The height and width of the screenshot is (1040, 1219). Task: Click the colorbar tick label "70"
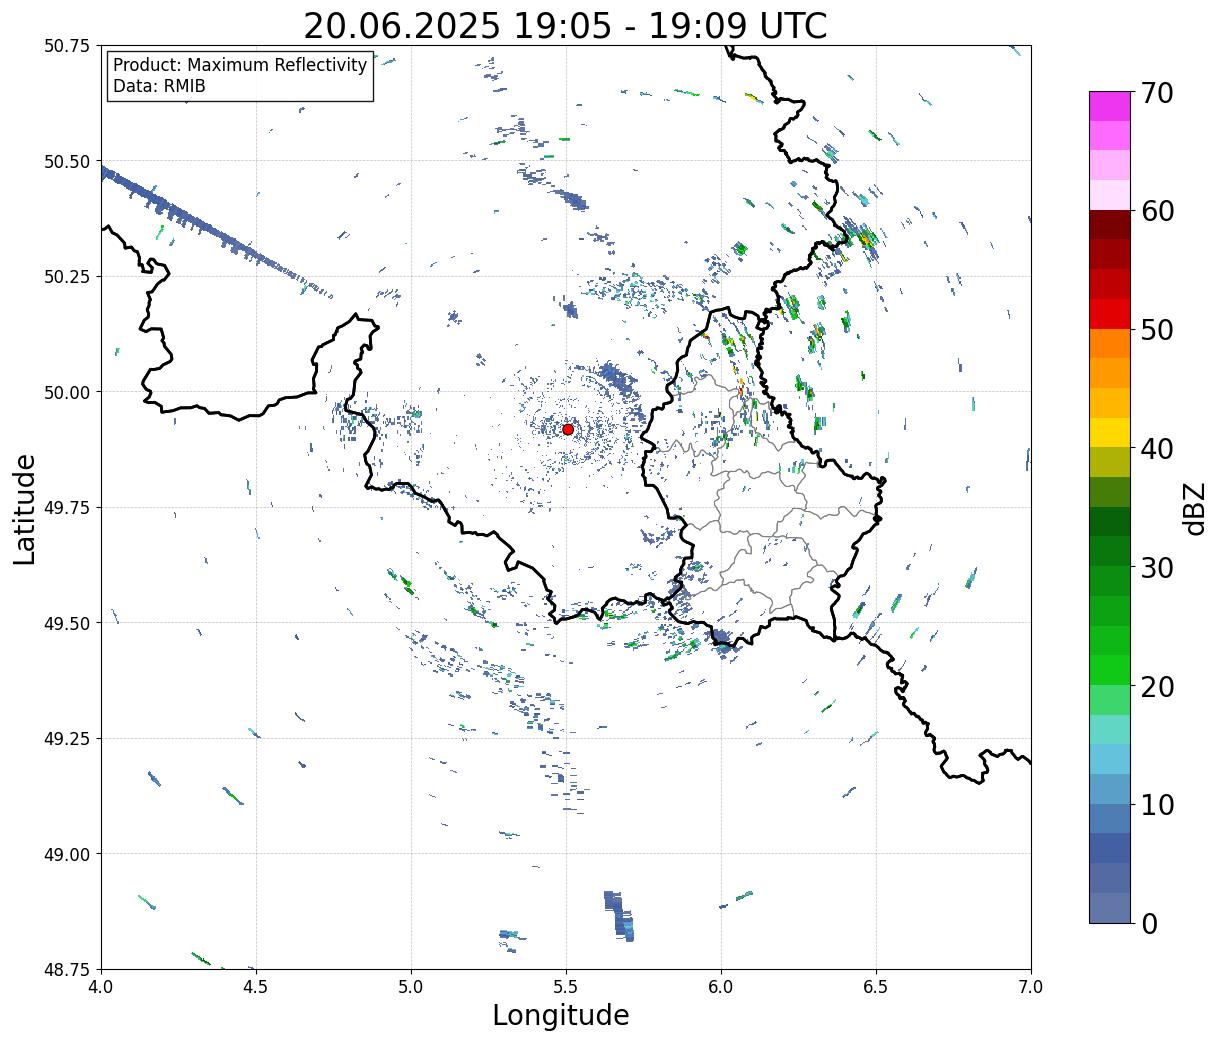(1157, 93)
